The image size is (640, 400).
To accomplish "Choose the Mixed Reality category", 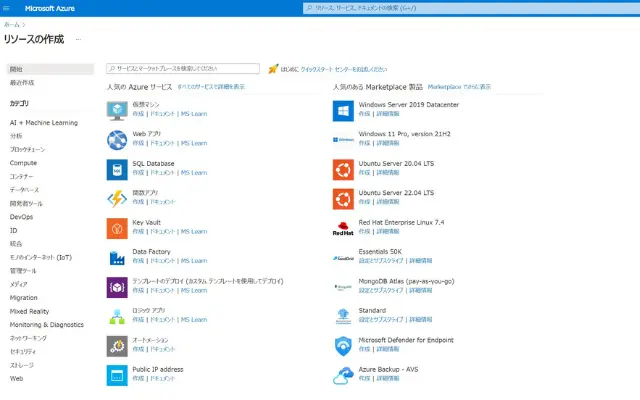I will (29, 311).
